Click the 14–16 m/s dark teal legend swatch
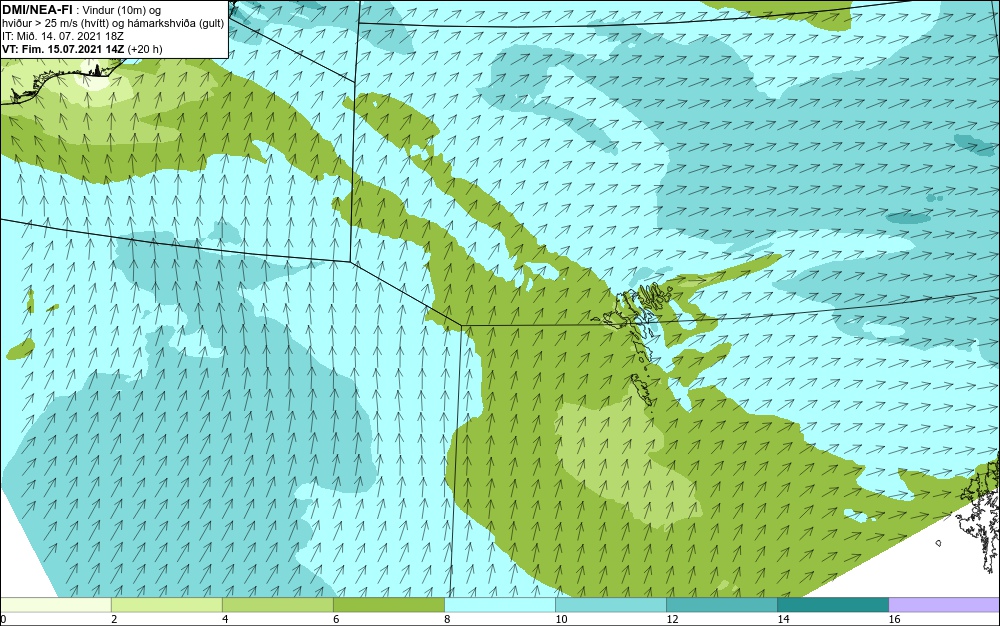This screenshot has width=1000, height=626. [x=832, y=604]
